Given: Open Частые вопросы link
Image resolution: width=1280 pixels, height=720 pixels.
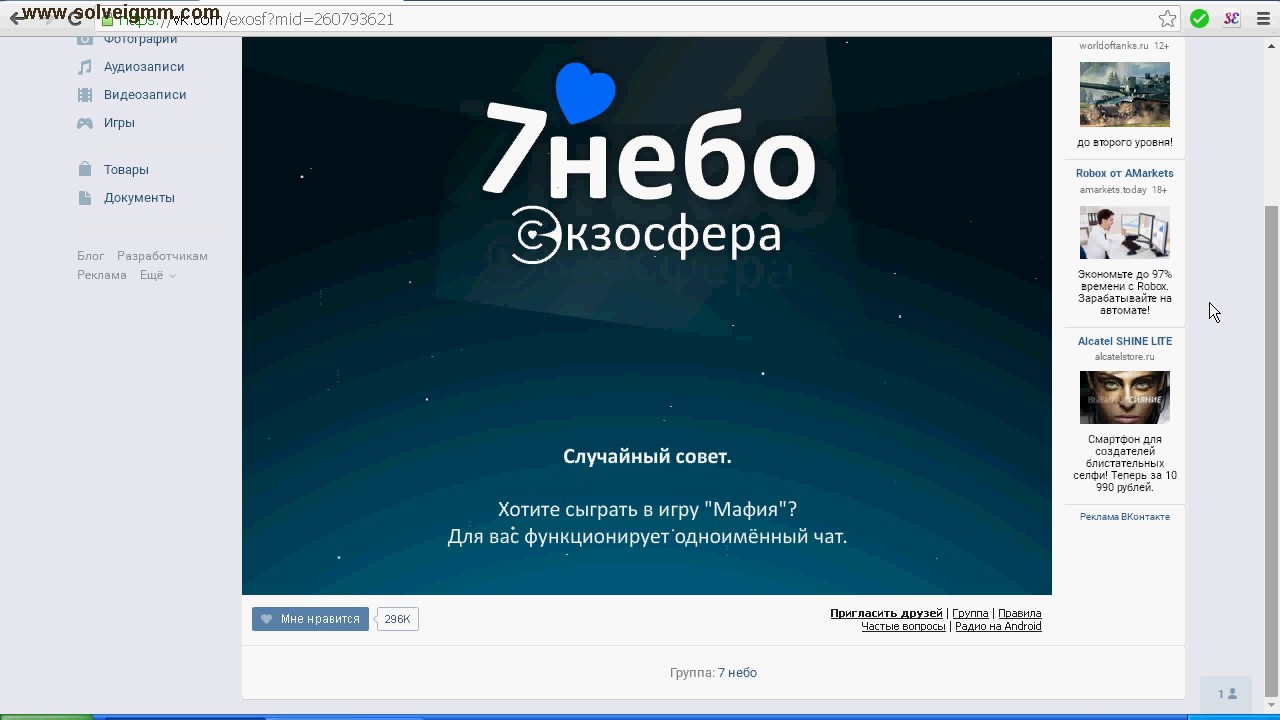Looking at the screenshot, I should (903, 626).
